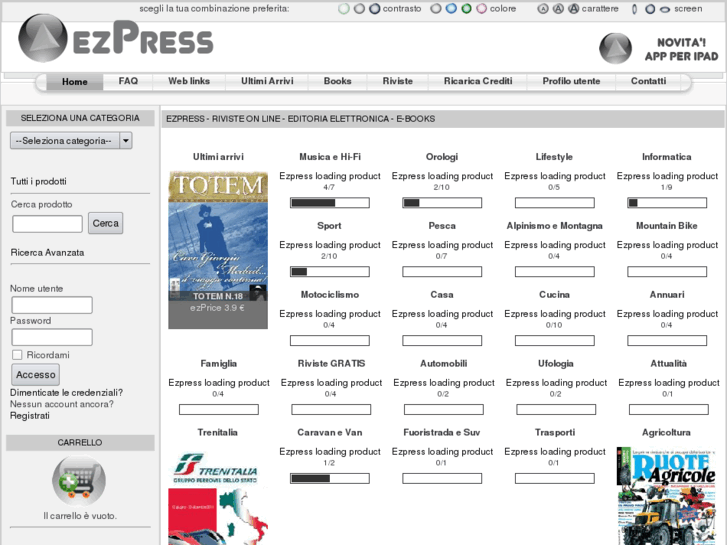Click the shopping cart icon

pyautogui.click(x=79, y=481)
